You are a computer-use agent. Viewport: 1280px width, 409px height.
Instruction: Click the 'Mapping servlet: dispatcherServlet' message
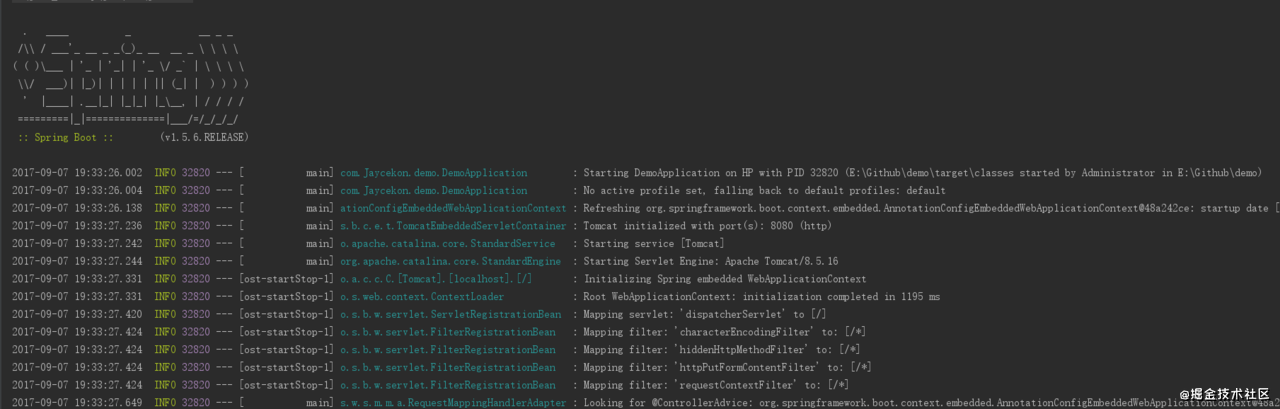click(x=705, y=315)
